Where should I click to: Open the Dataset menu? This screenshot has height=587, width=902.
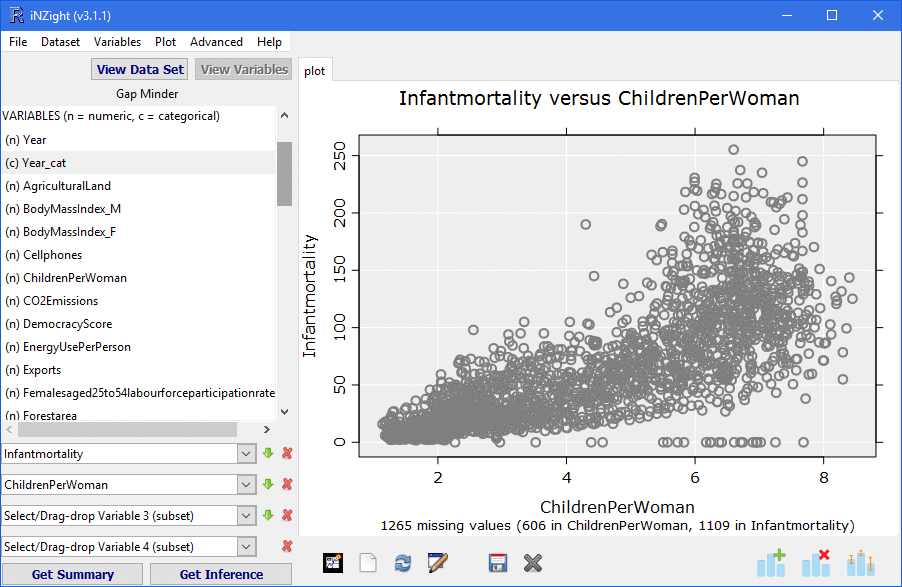(x=61, y=42)
